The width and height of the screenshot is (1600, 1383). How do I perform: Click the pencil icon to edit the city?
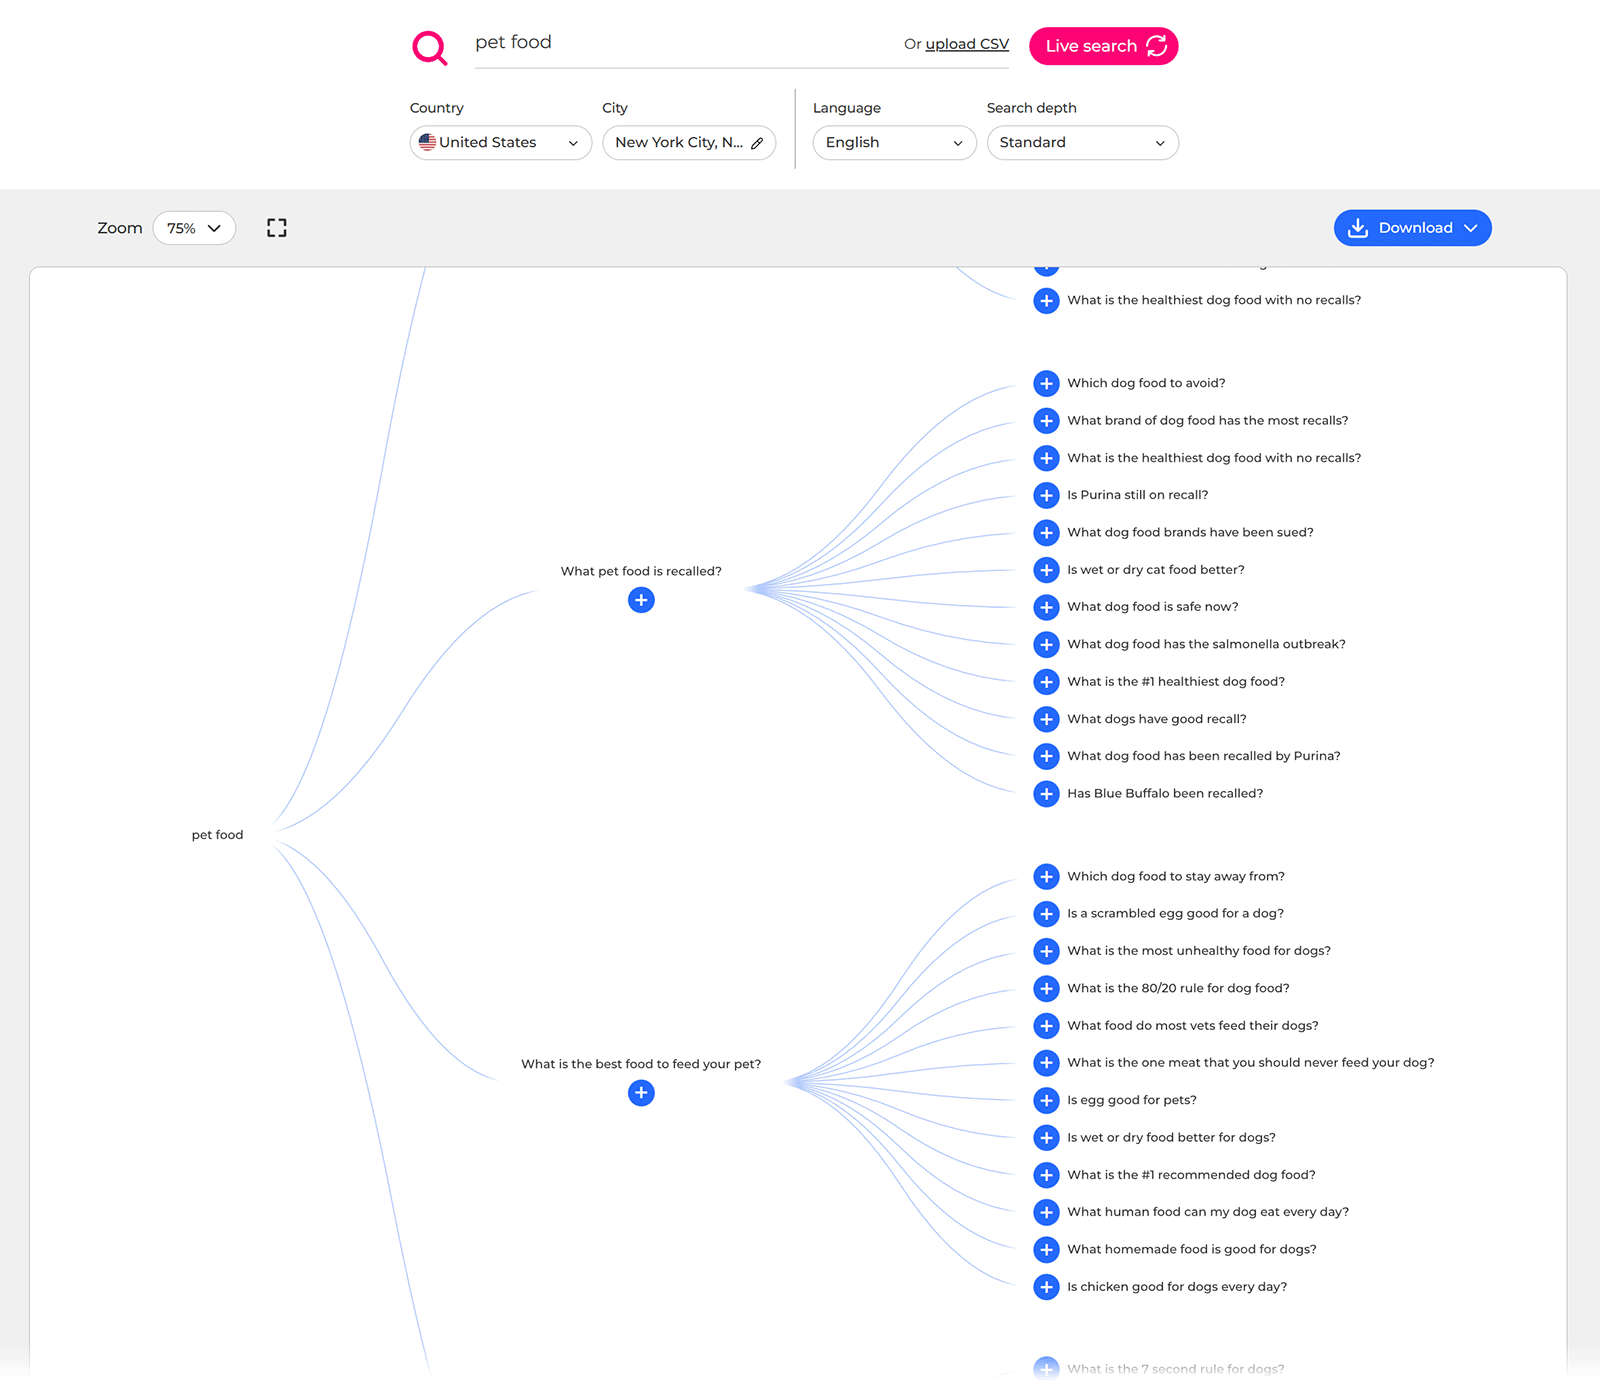pyautogui.click(x=757, y=142)
